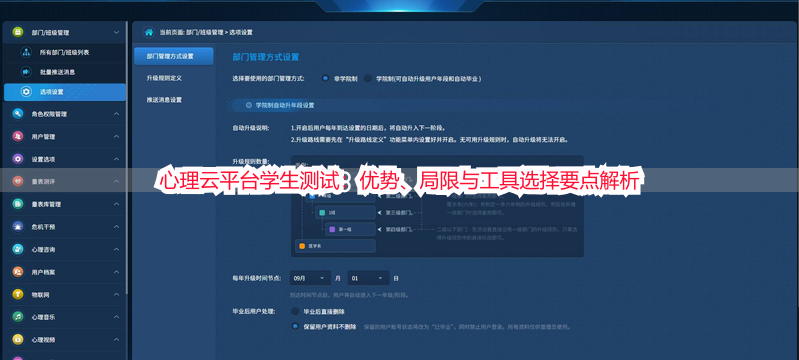Open 批量推送消息 menu item
Screen dimensions: 799x360
65,72
